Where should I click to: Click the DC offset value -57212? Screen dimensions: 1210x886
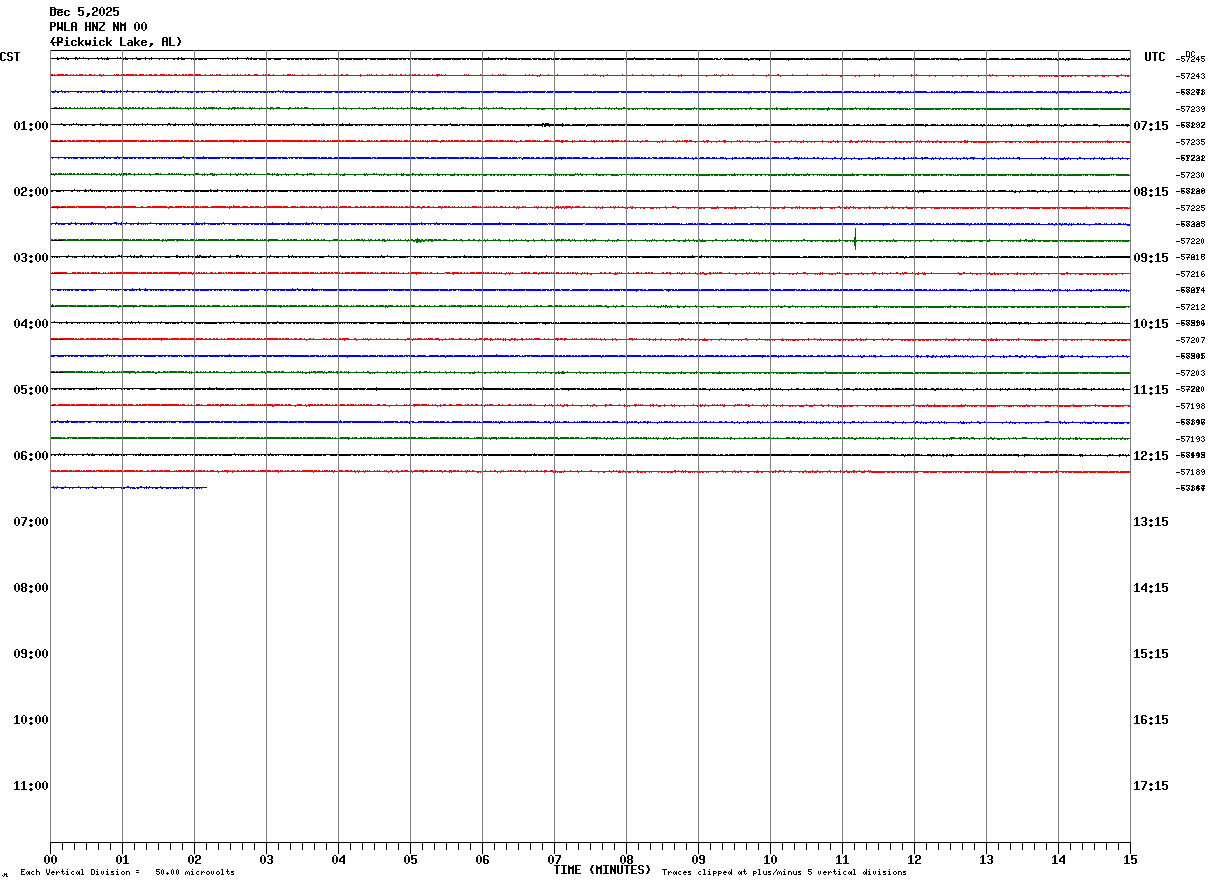coord(1190,307)
